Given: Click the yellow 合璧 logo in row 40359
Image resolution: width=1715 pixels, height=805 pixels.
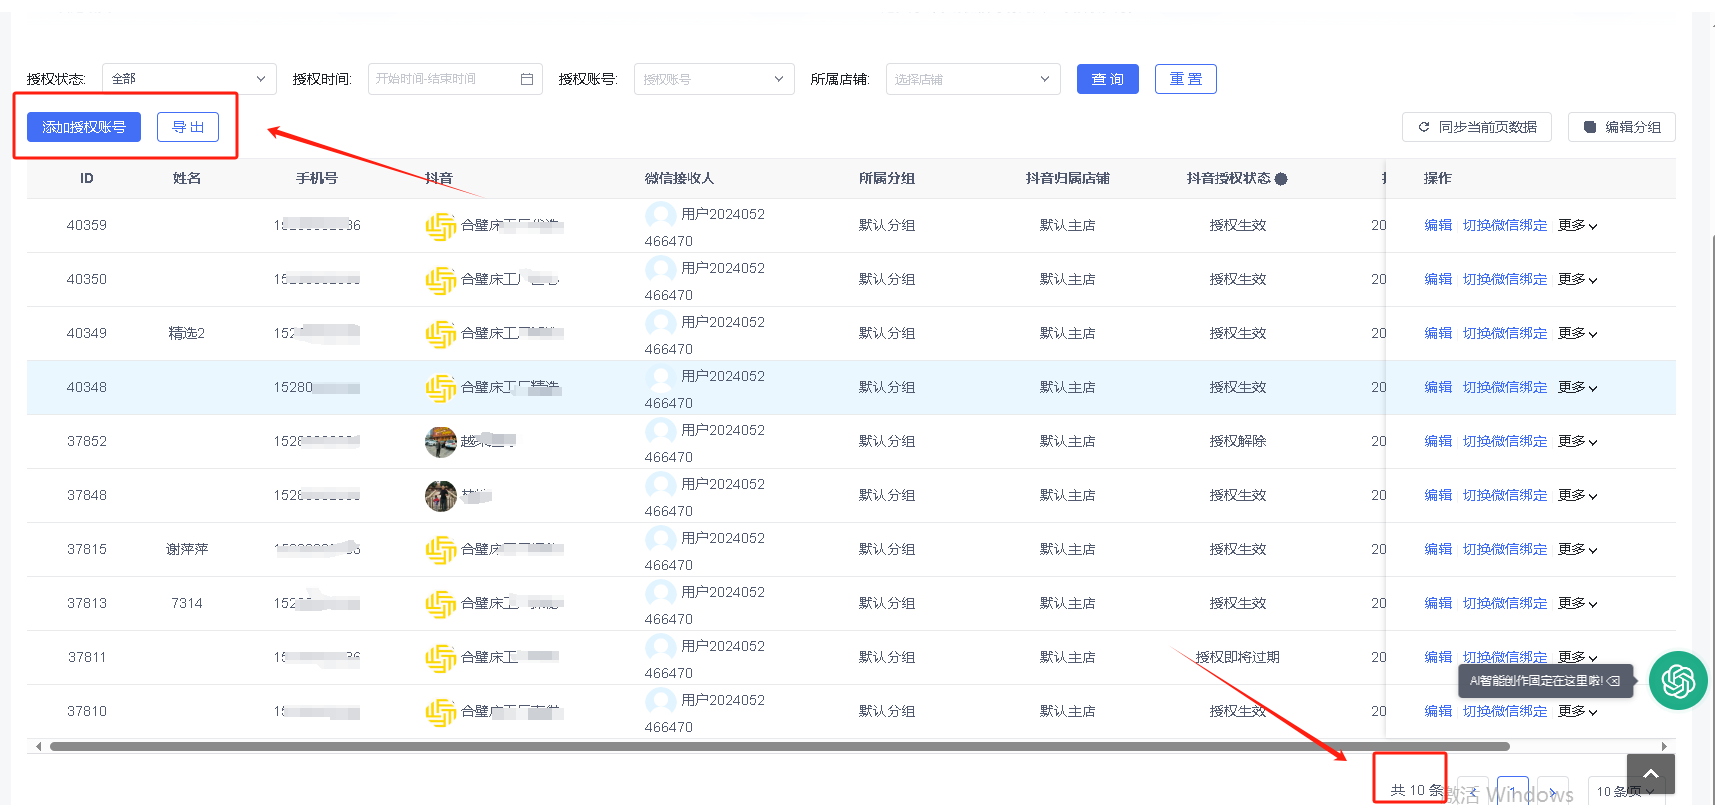Looking at the screenshot, I should pos(440,226).
